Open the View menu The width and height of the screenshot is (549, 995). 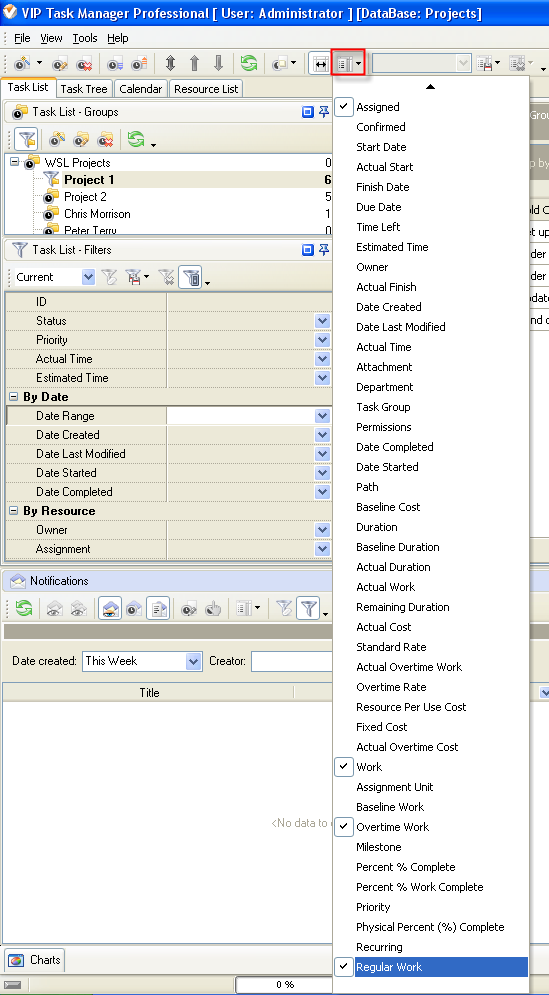point(51,38)
